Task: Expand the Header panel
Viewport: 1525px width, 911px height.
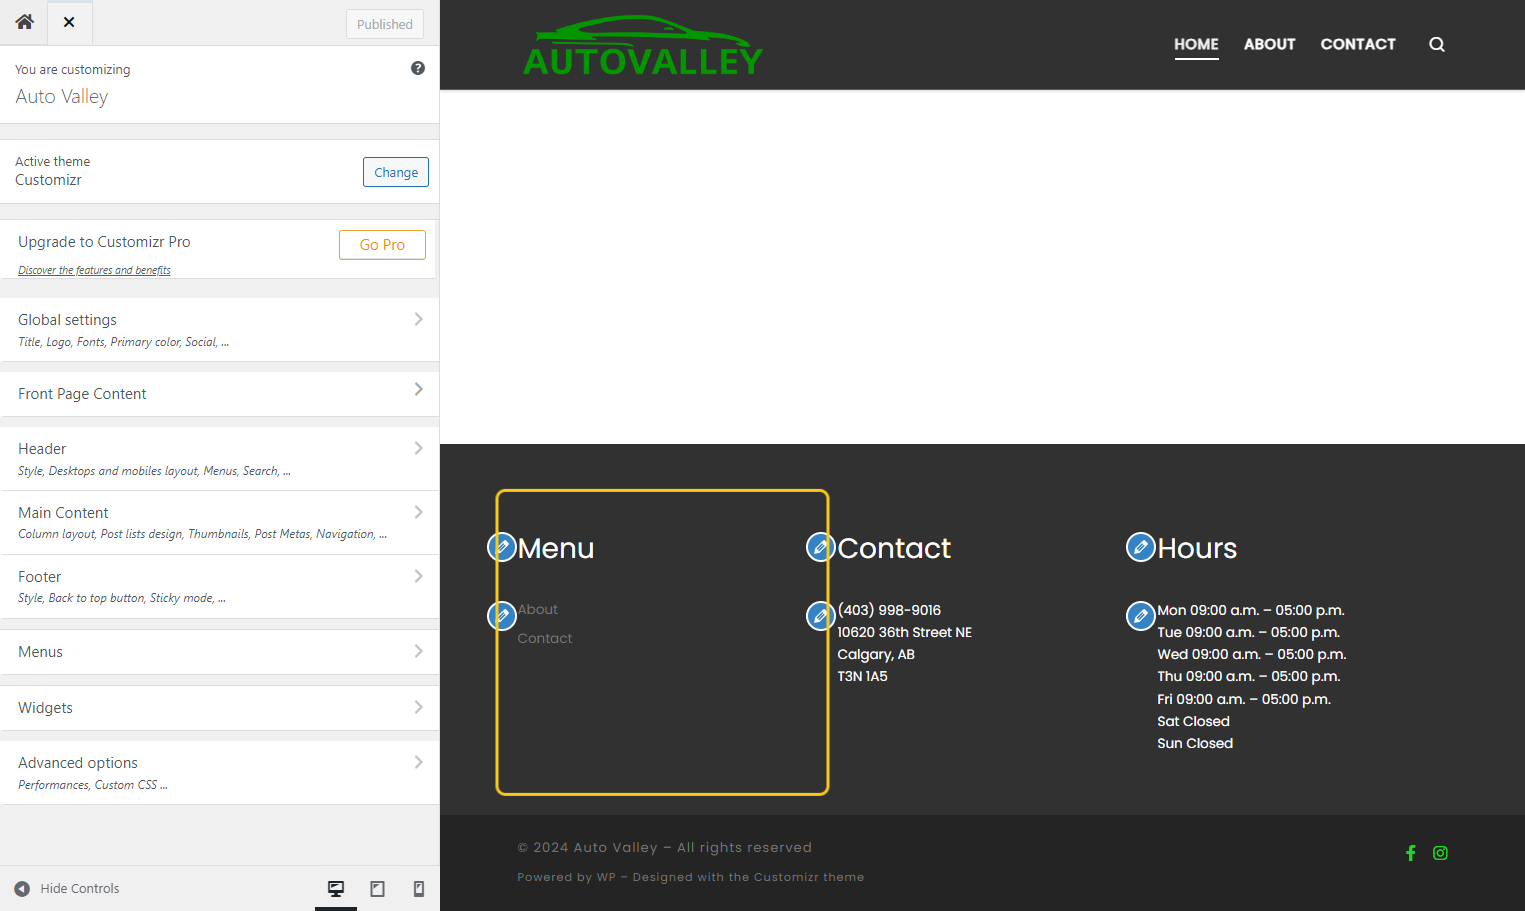Action: click(219, 458)
